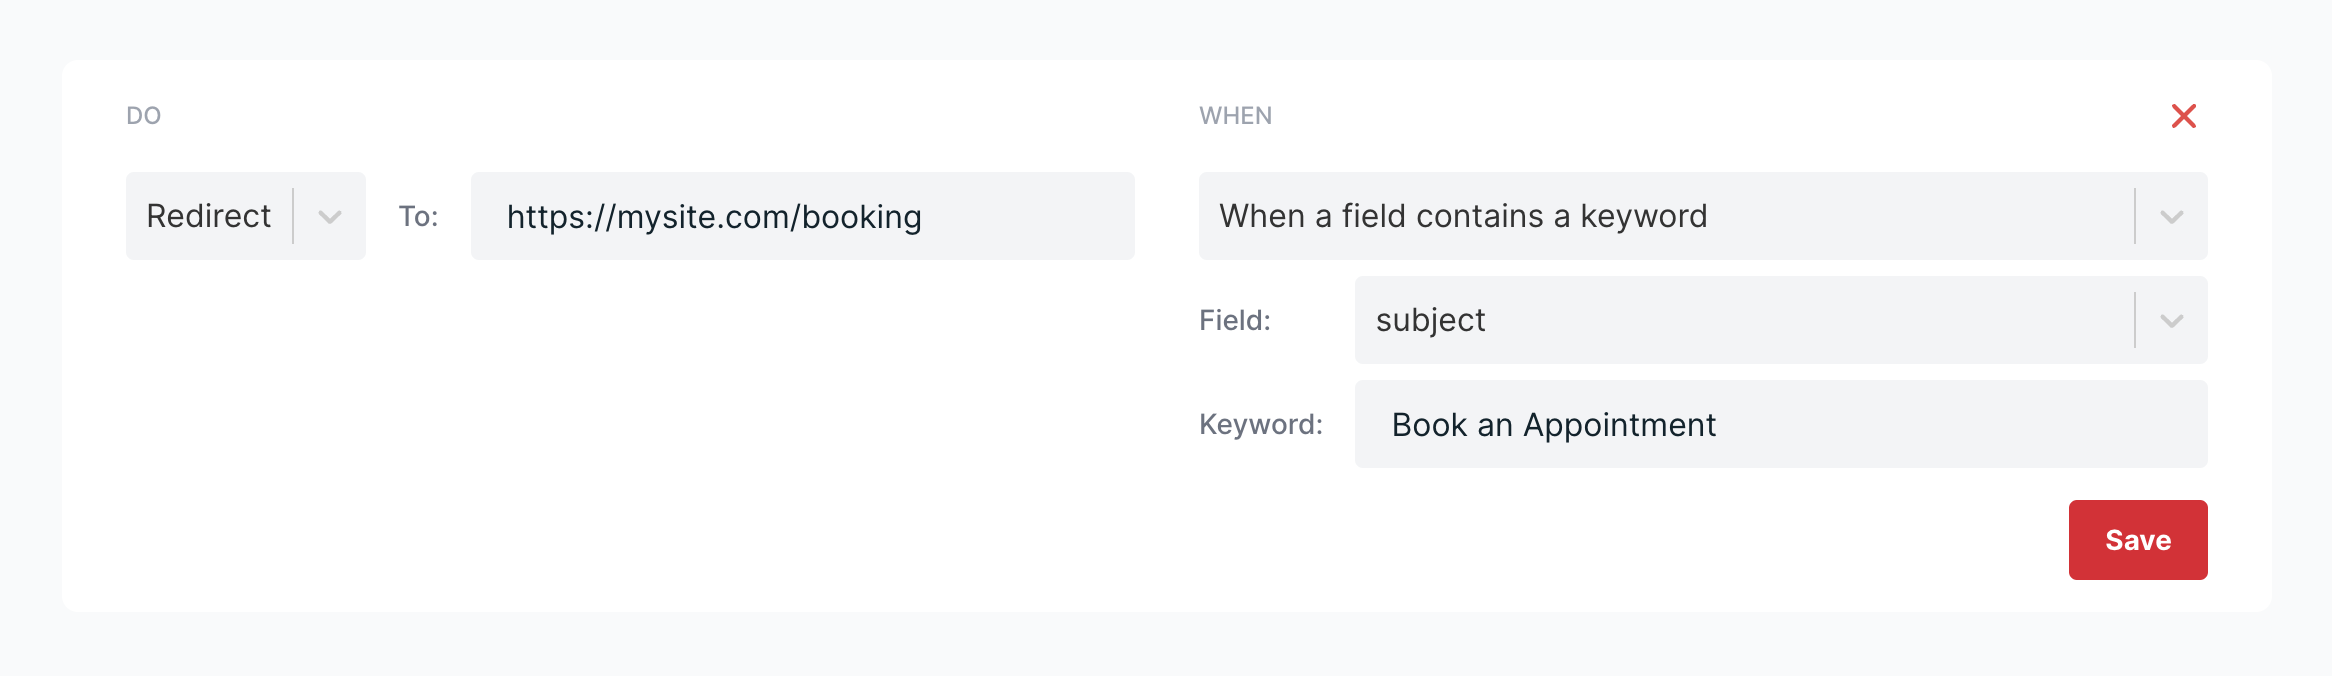The height and width of the screenshot is (676, 2332).
Task: Click the chevron in the subject selector
Action: click(x=2171, y=321)
